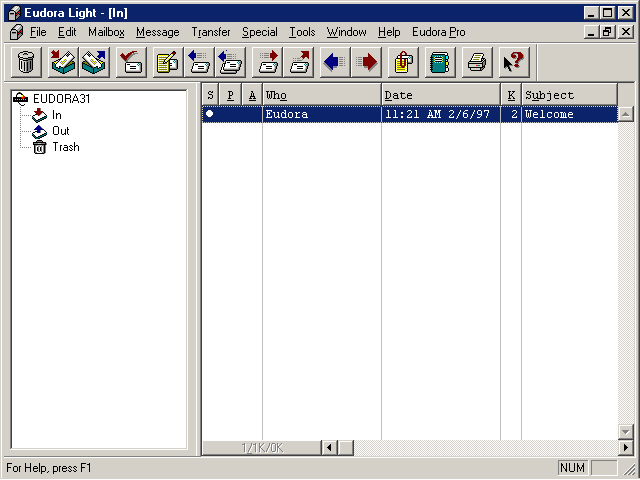Click the Forward message toolbar icon
The height and width of the screenshot is (480, 640).
(x=267, y=62)
